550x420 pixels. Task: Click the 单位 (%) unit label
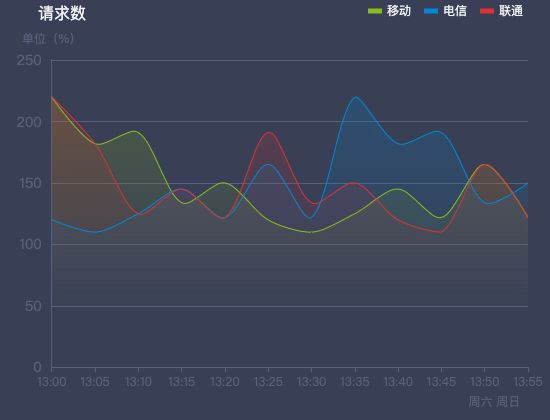48,38
